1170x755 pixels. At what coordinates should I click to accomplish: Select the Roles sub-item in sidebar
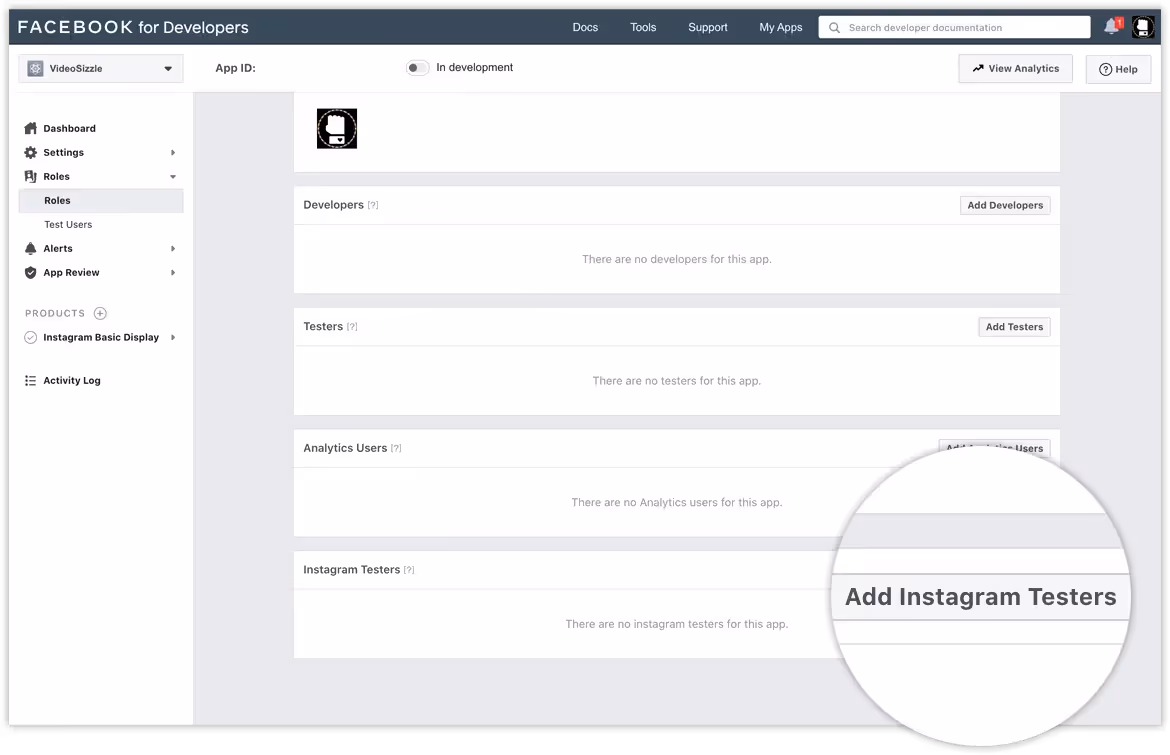101,201
